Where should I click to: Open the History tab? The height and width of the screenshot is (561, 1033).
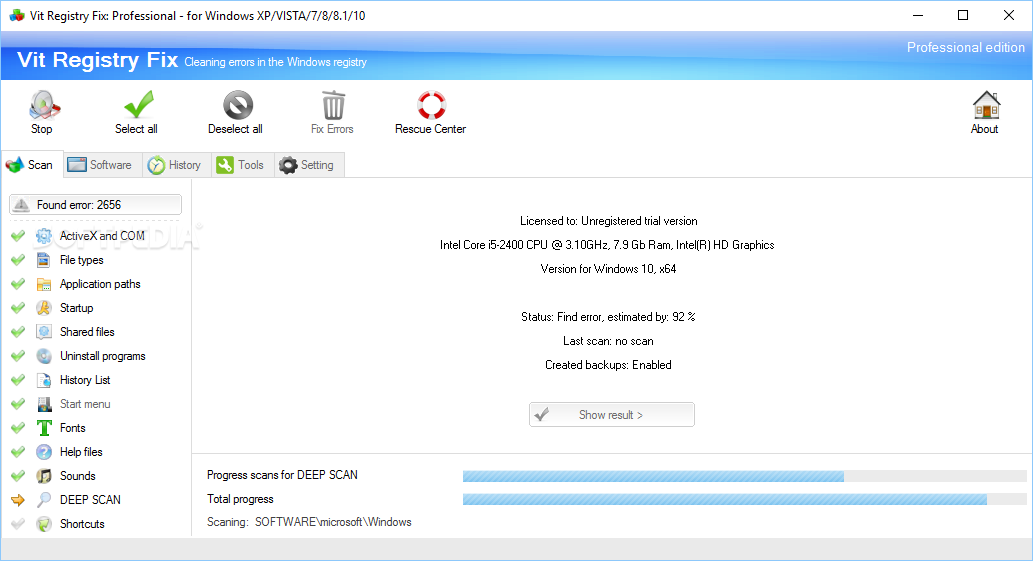tap(176, 165)
